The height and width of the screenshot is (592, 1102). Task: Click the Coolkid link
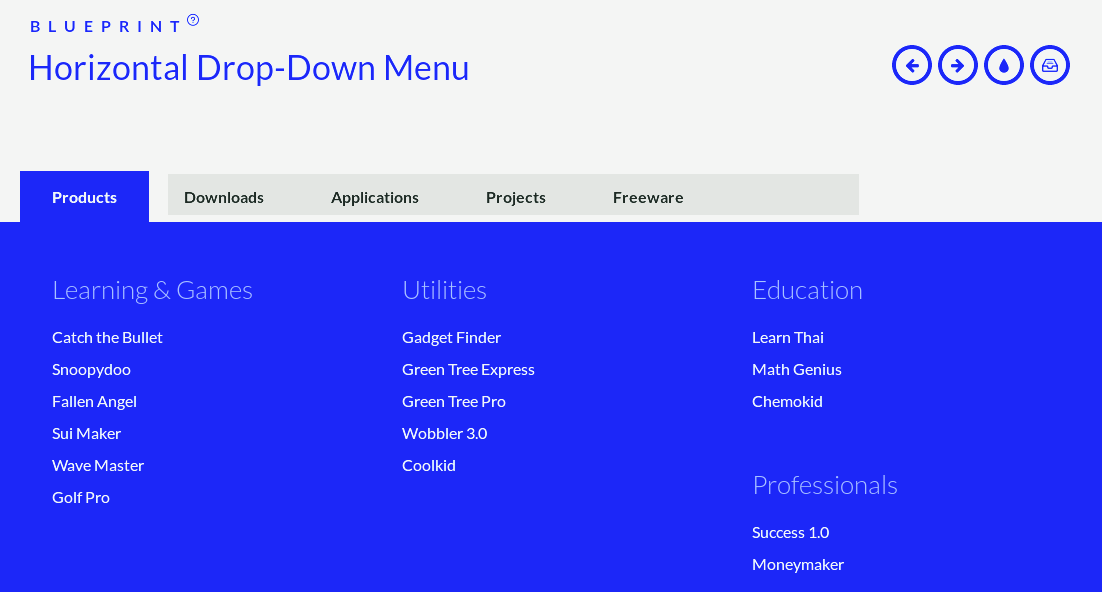(429, 465)
